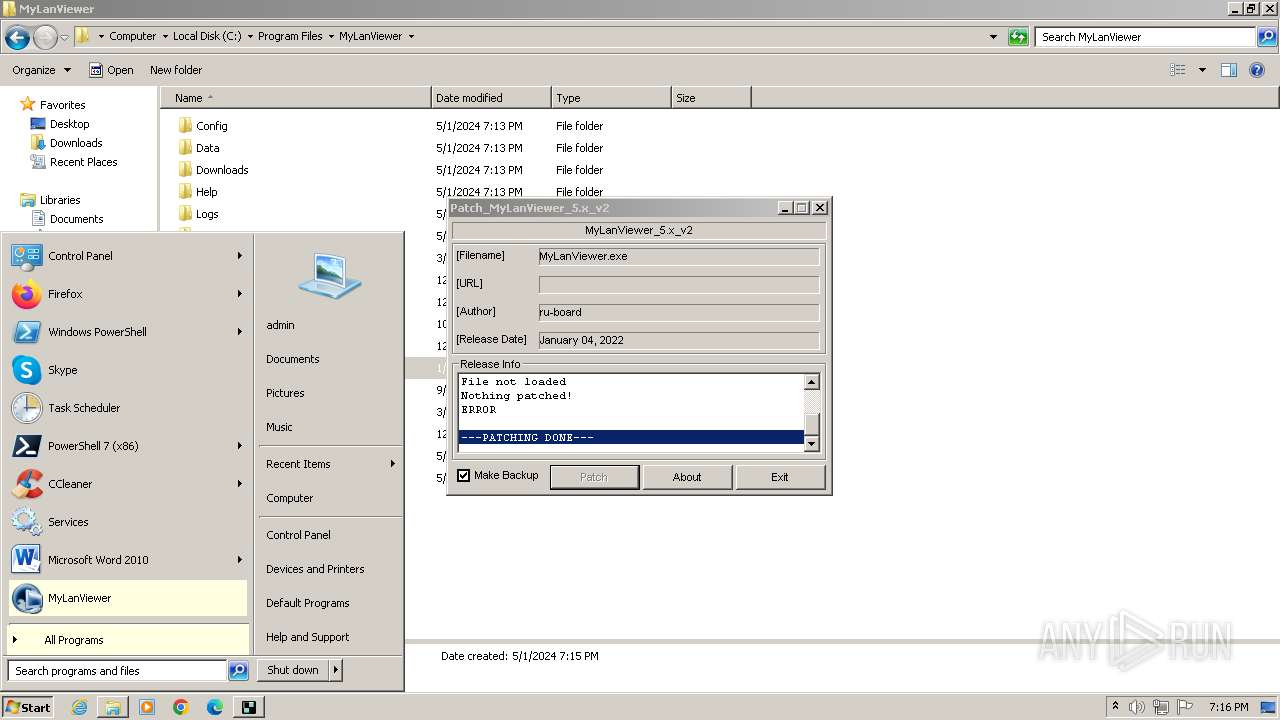Image resolution: width=1280 pixels, height=720 pixels.
Task: Click the volume speaker tray icon
Action: (x=1137, y=707)
